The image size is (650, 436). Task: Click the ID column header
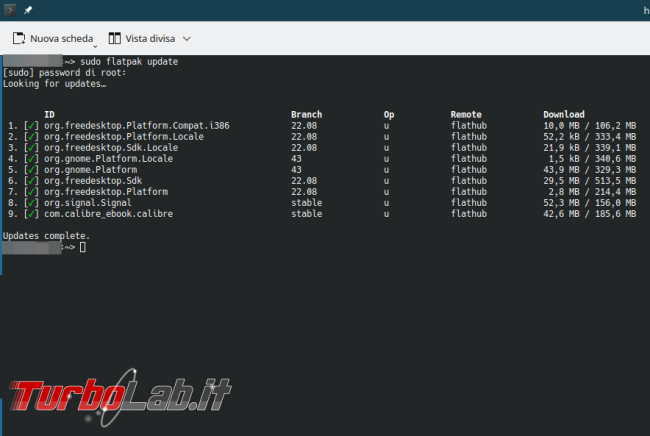pos(49,114)
